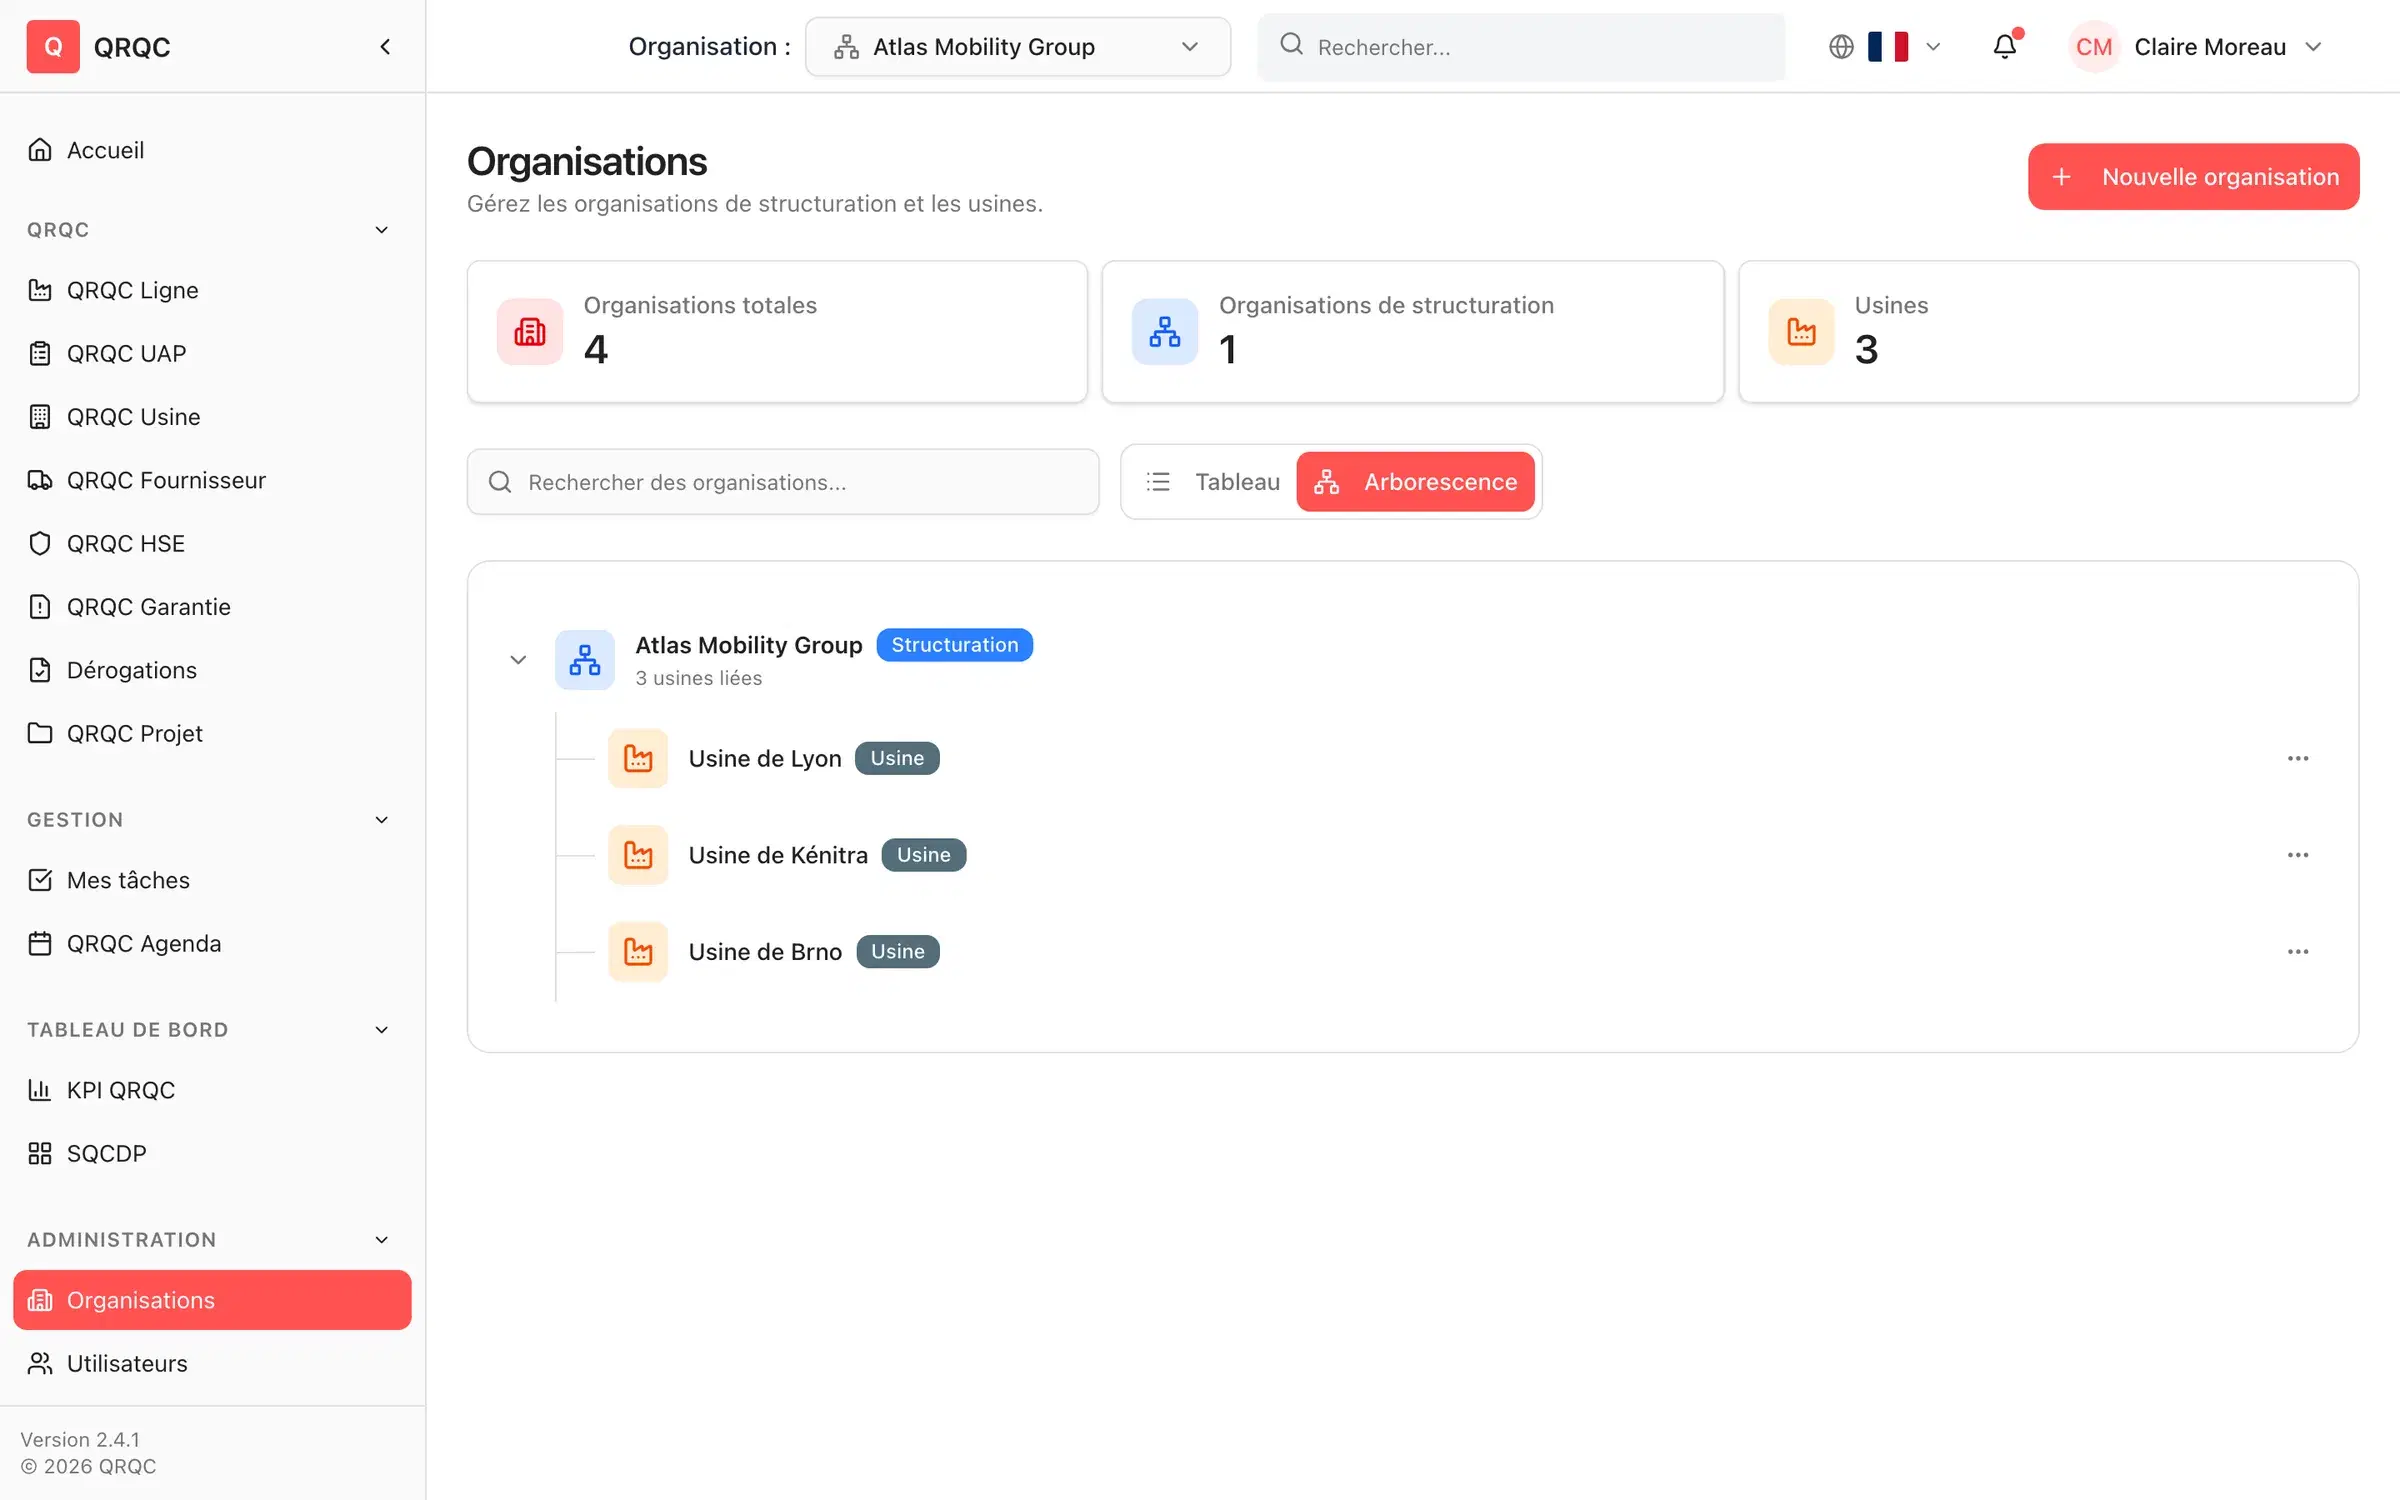This screenshot has width=2400, height=1500.
Task: Click the Mes tâches checkbox icon
Action: (x=40, y=880)
